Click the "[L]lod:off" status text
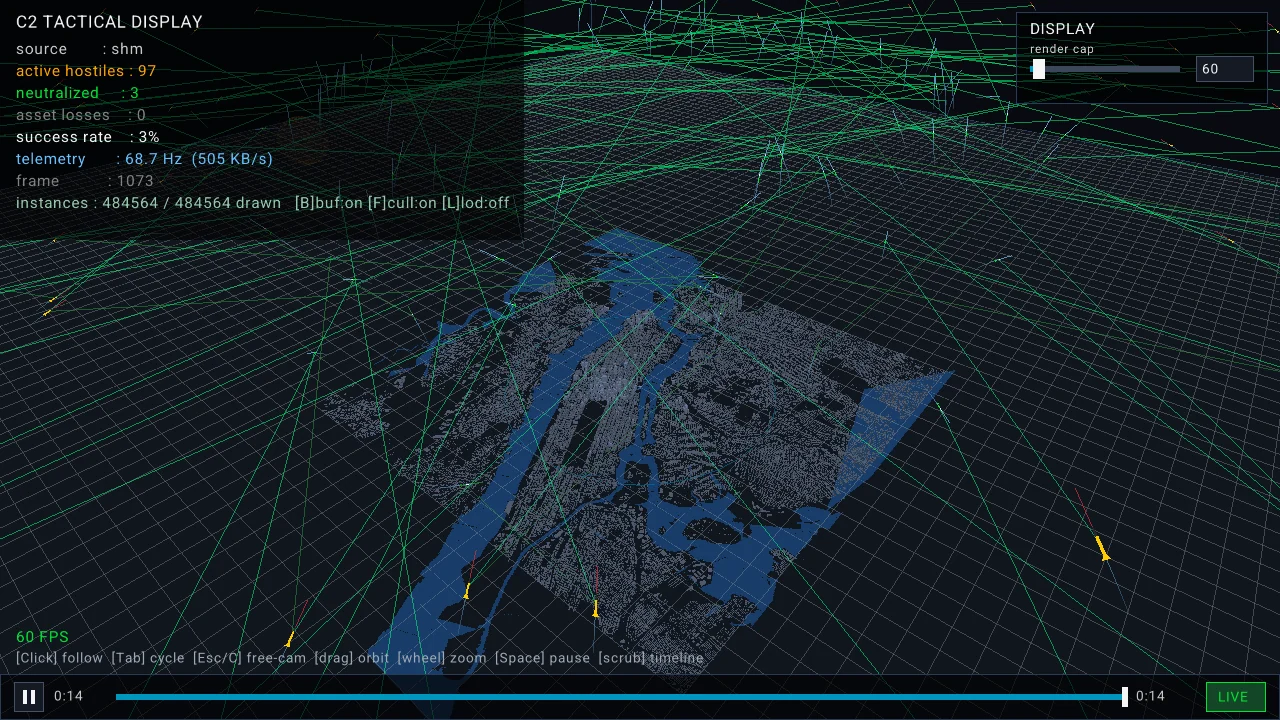Image resolution: width=1280 pixels, height=720 pixels. coord(476,203)
